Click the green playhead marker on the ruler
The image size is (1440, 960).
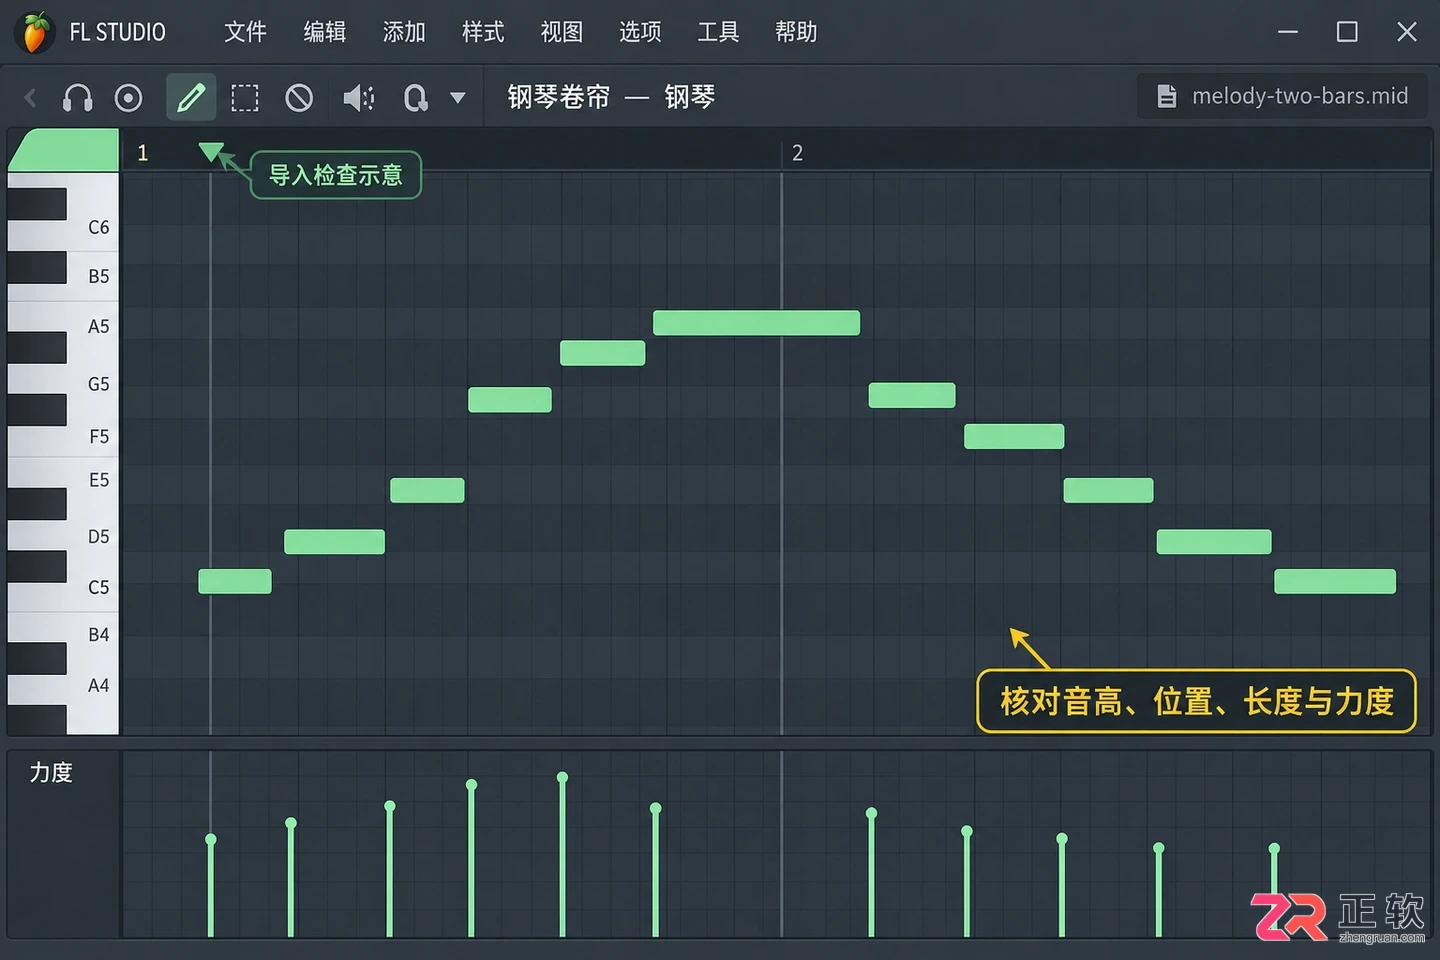210,151
